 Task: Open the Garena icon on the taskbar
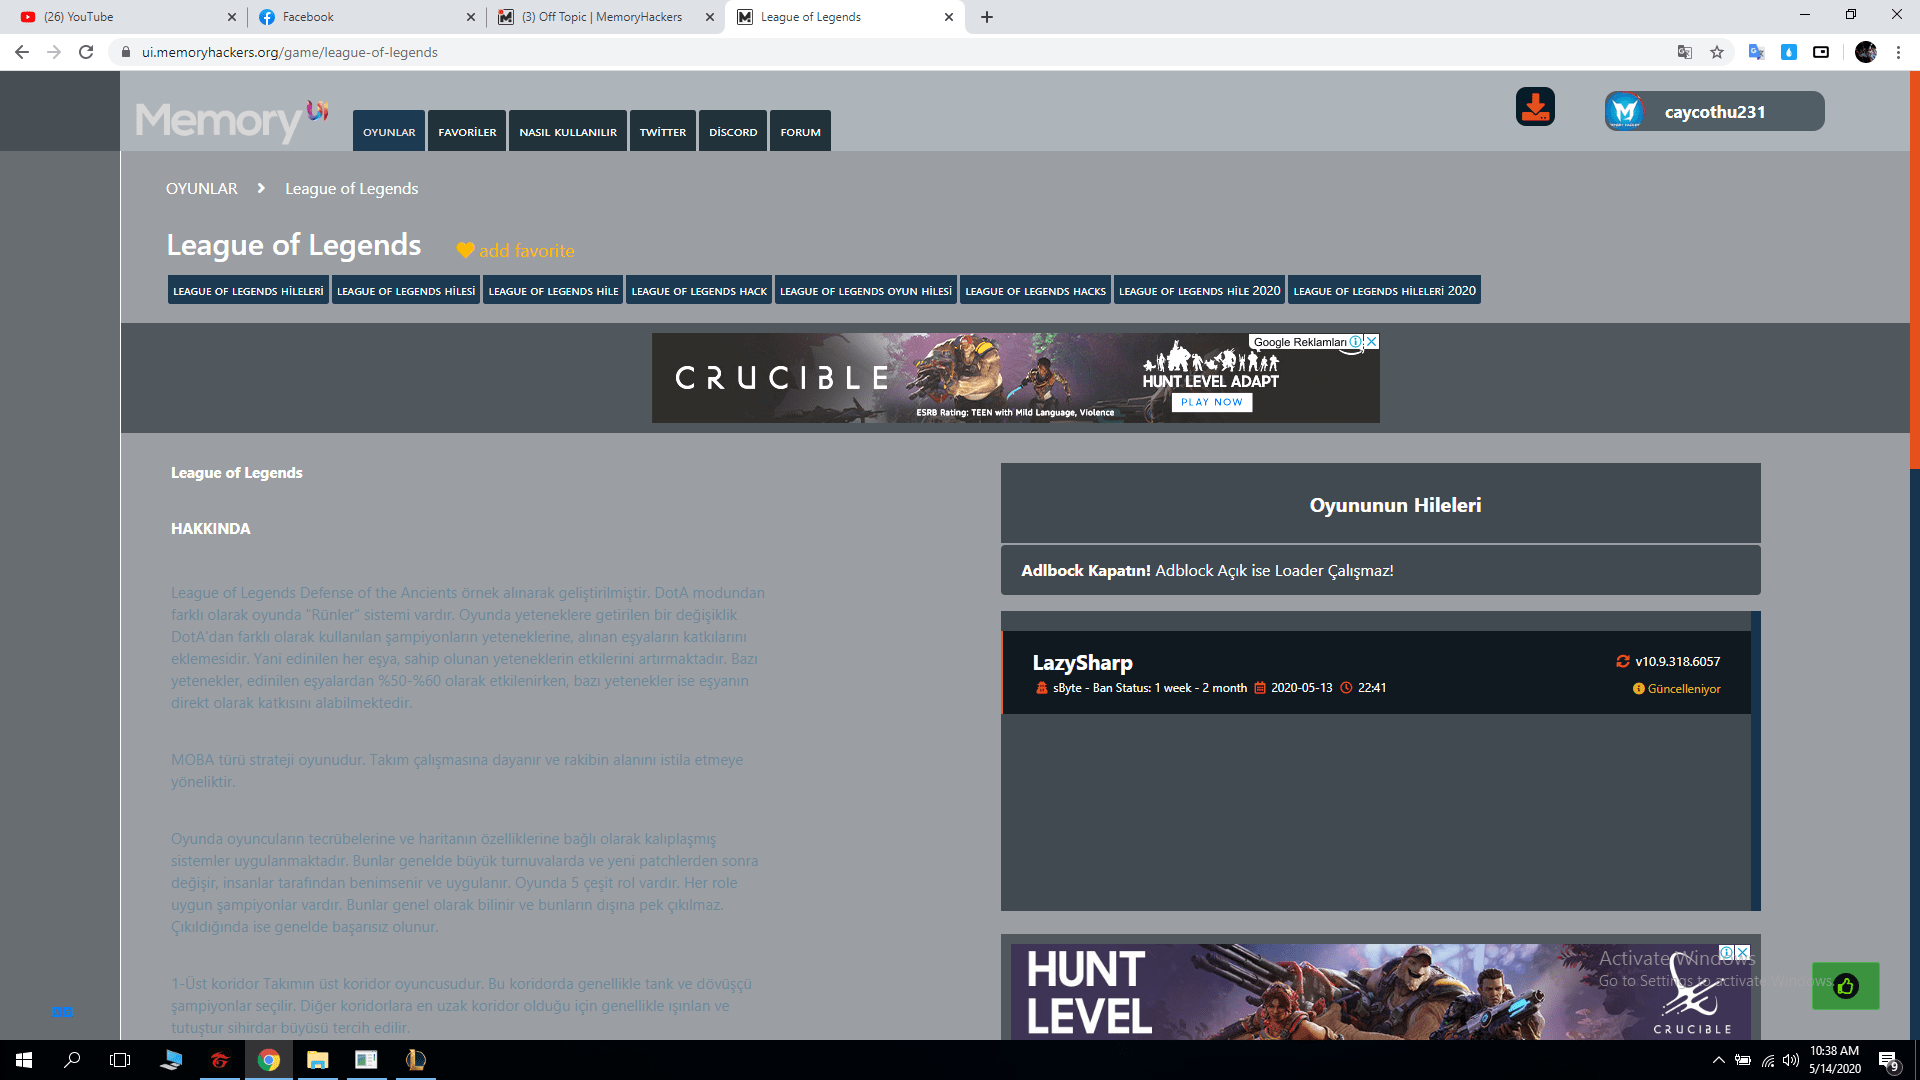point(220,1060)
